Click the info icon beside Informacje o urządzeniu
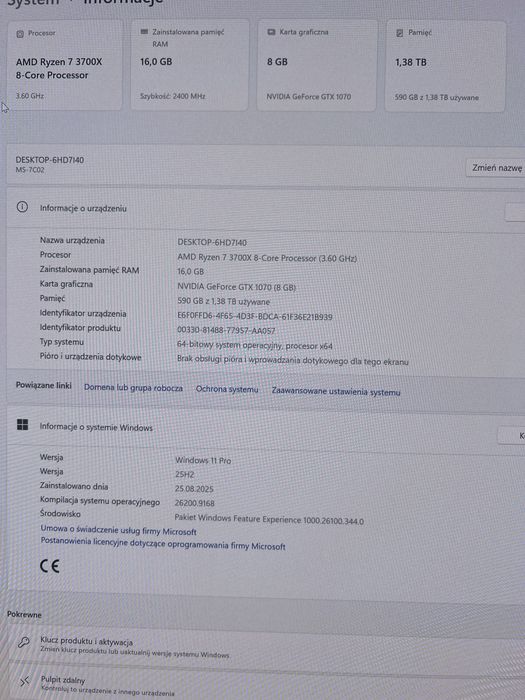The width and height of the screenshot is (525, 700). [x=22, y=207]
